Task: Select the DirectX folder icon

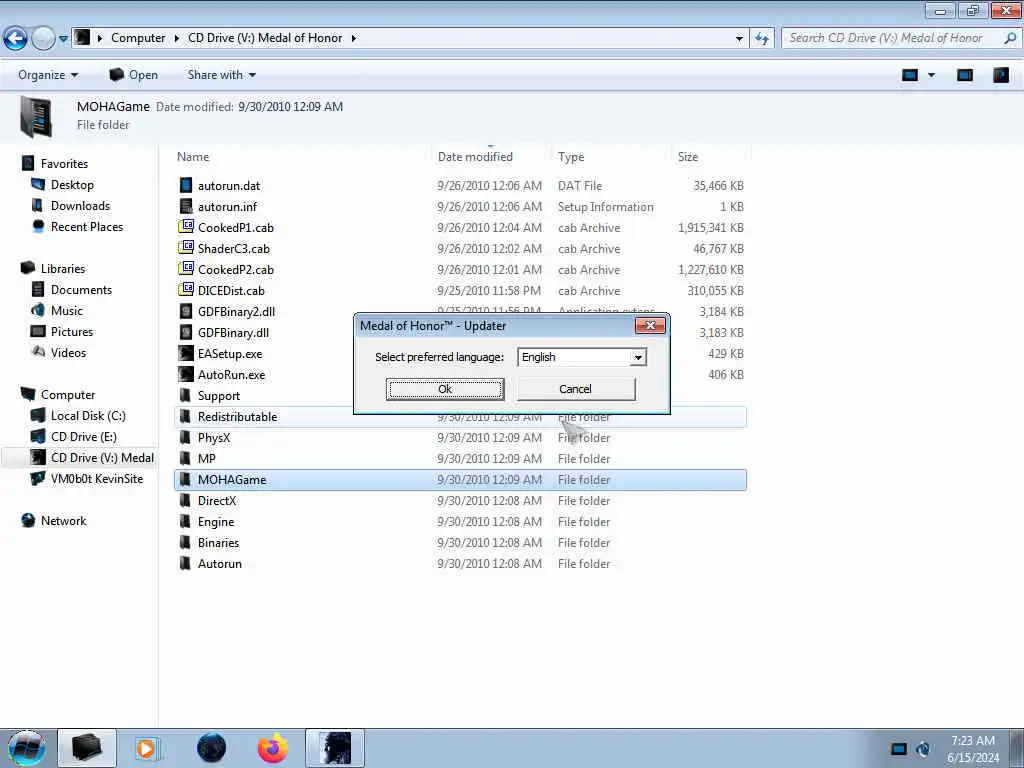Action: coord(186,500)
